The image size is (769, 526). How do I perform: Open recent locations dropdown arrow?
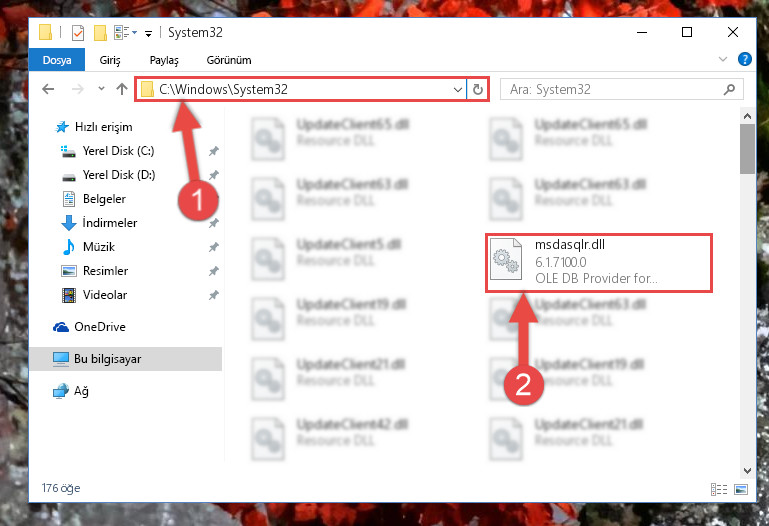pos(101,89)
